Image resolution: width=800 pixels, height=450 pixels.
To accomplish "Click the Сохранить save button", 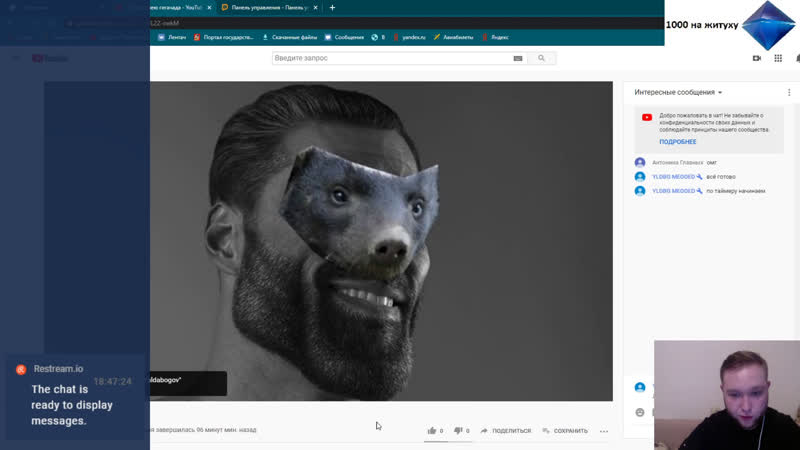I will coord(565,431).
